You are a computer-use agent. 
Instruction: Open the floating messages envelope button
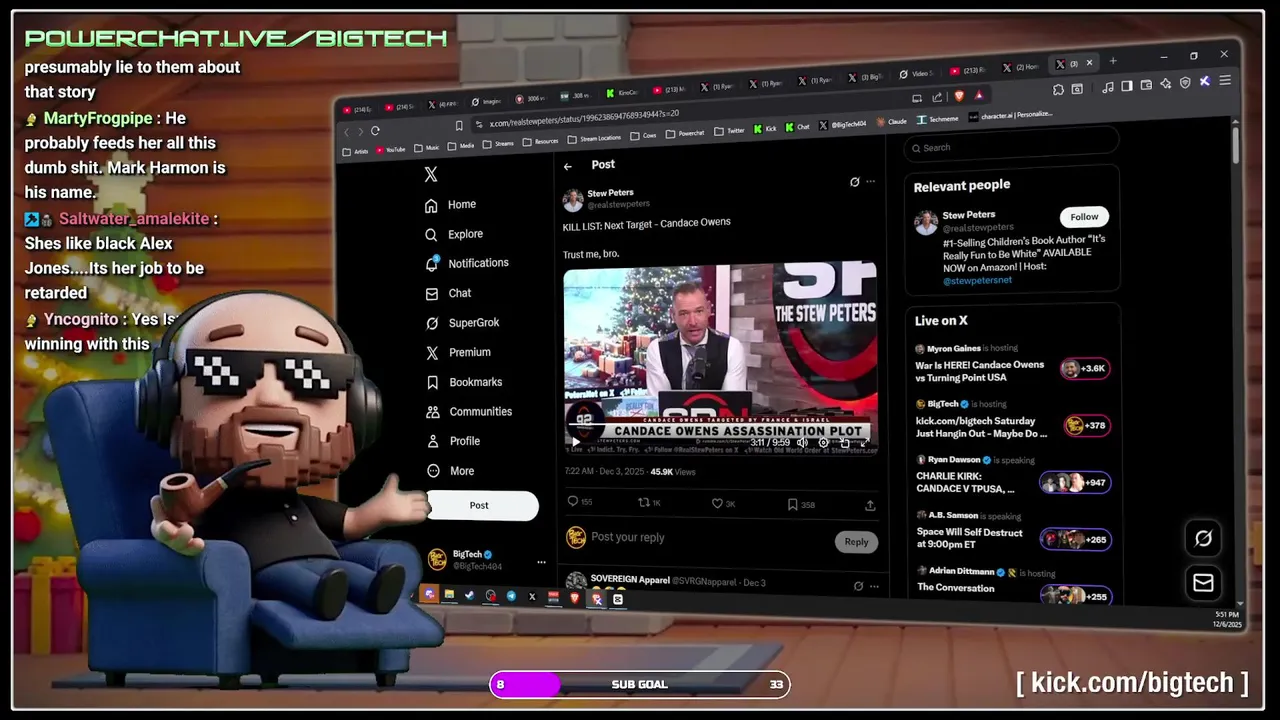tap(1203, 583)
